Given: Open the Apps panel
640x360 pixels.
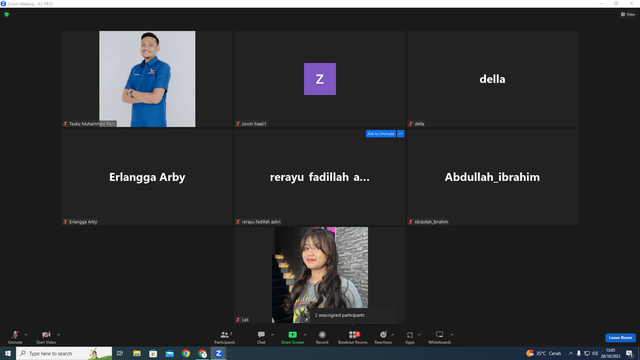Looking at the screenshot, I should coord(410,337).
